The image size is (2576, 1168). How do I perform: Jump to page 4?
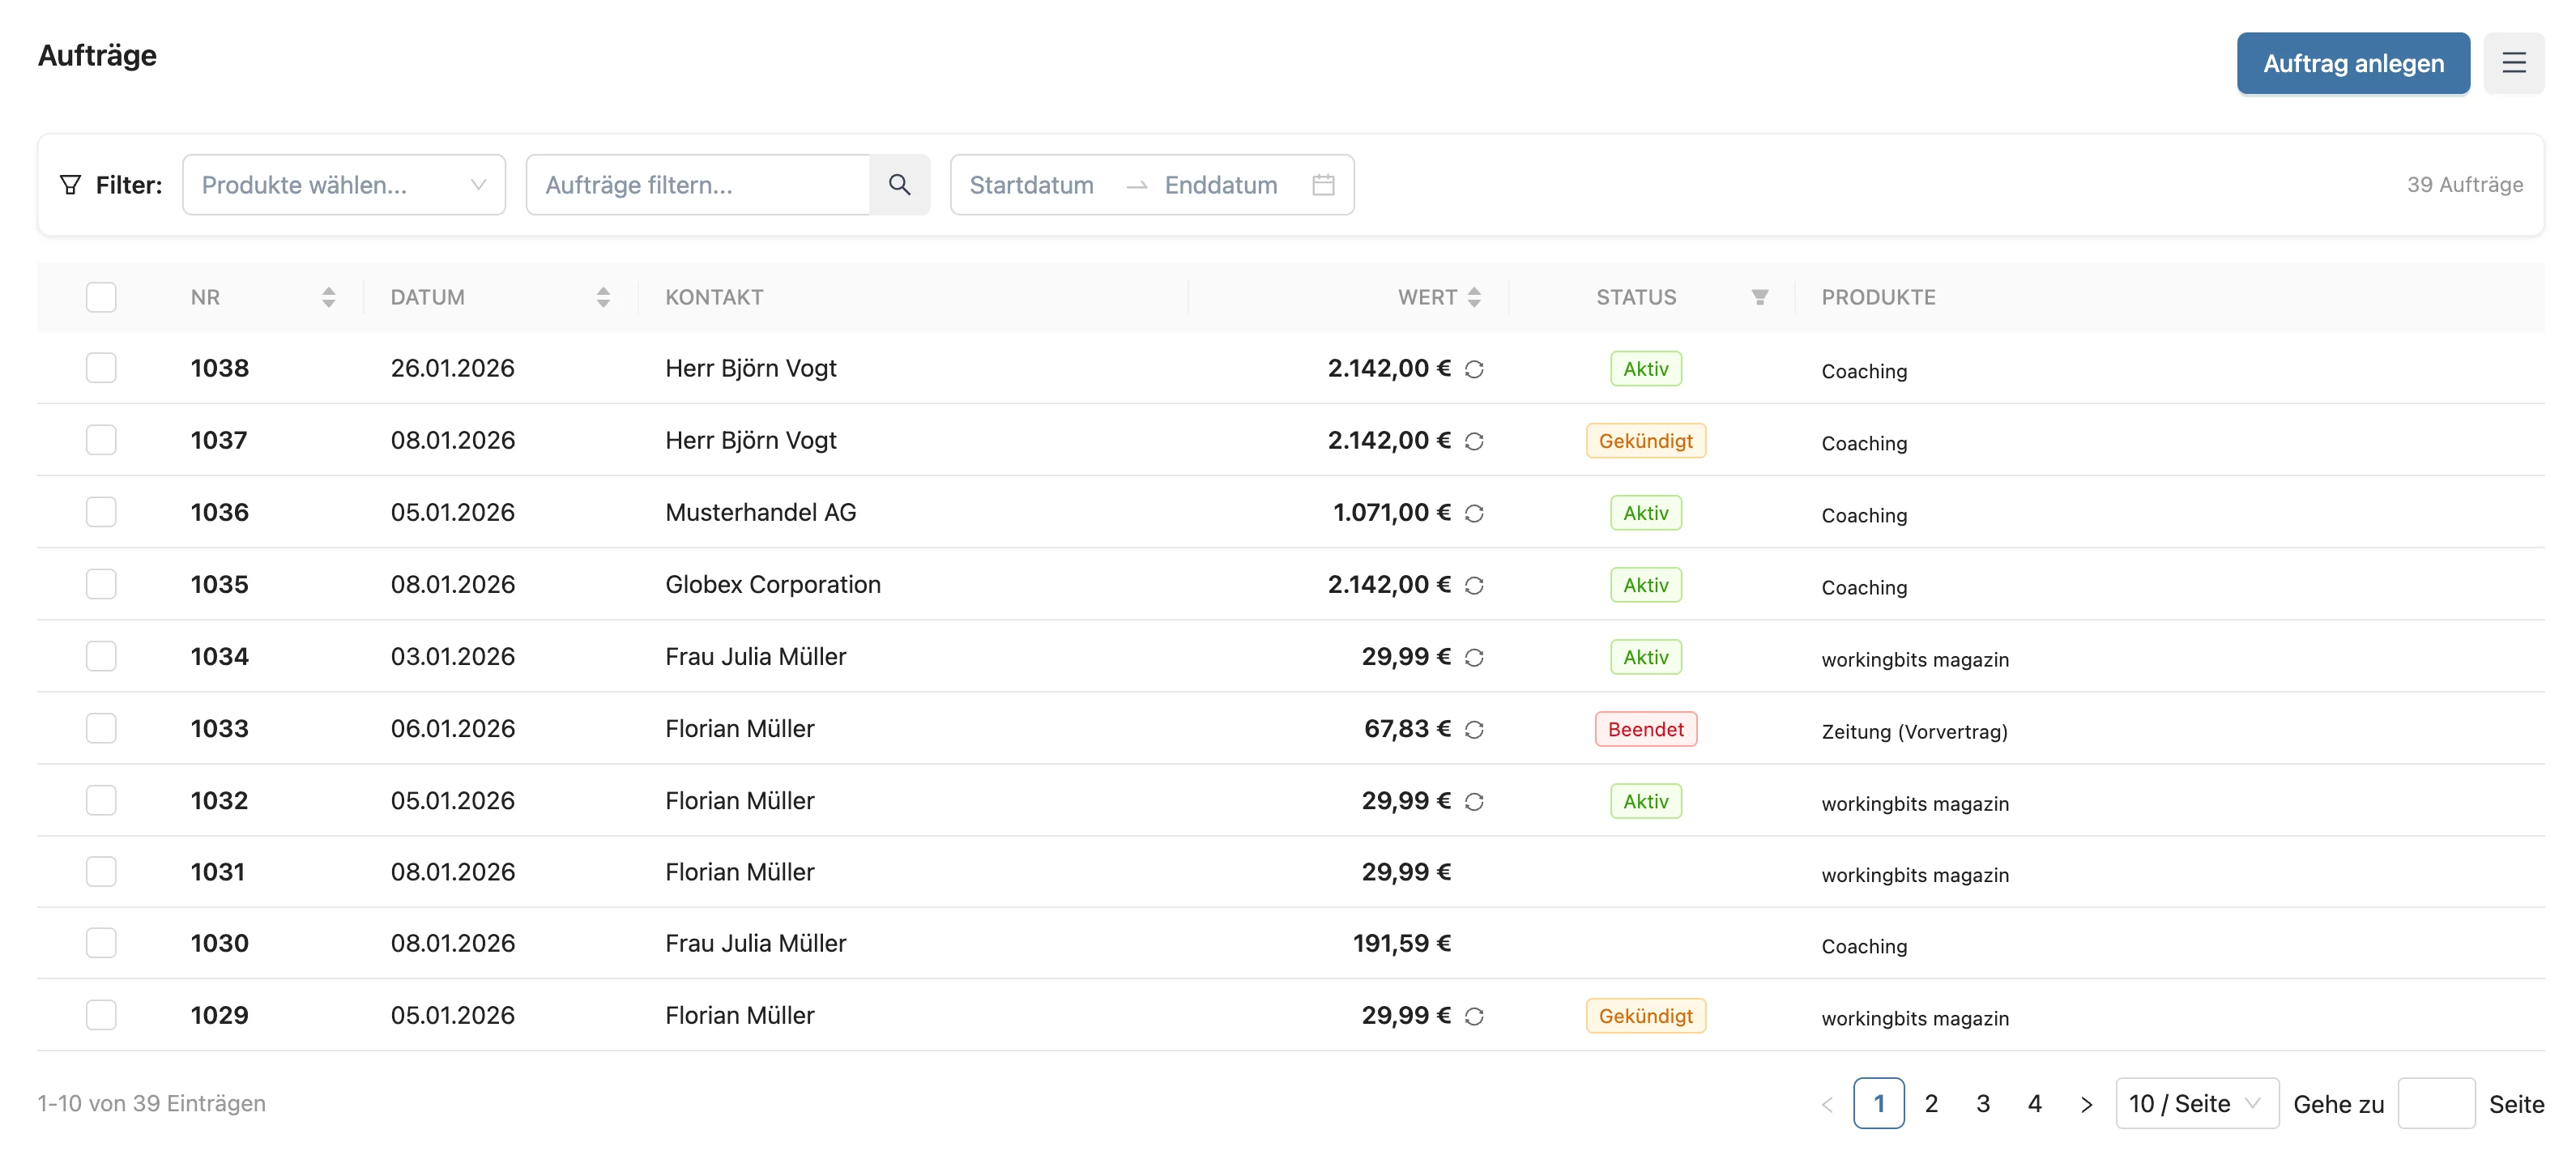pyautogui.click(x=2034, y=1103)
